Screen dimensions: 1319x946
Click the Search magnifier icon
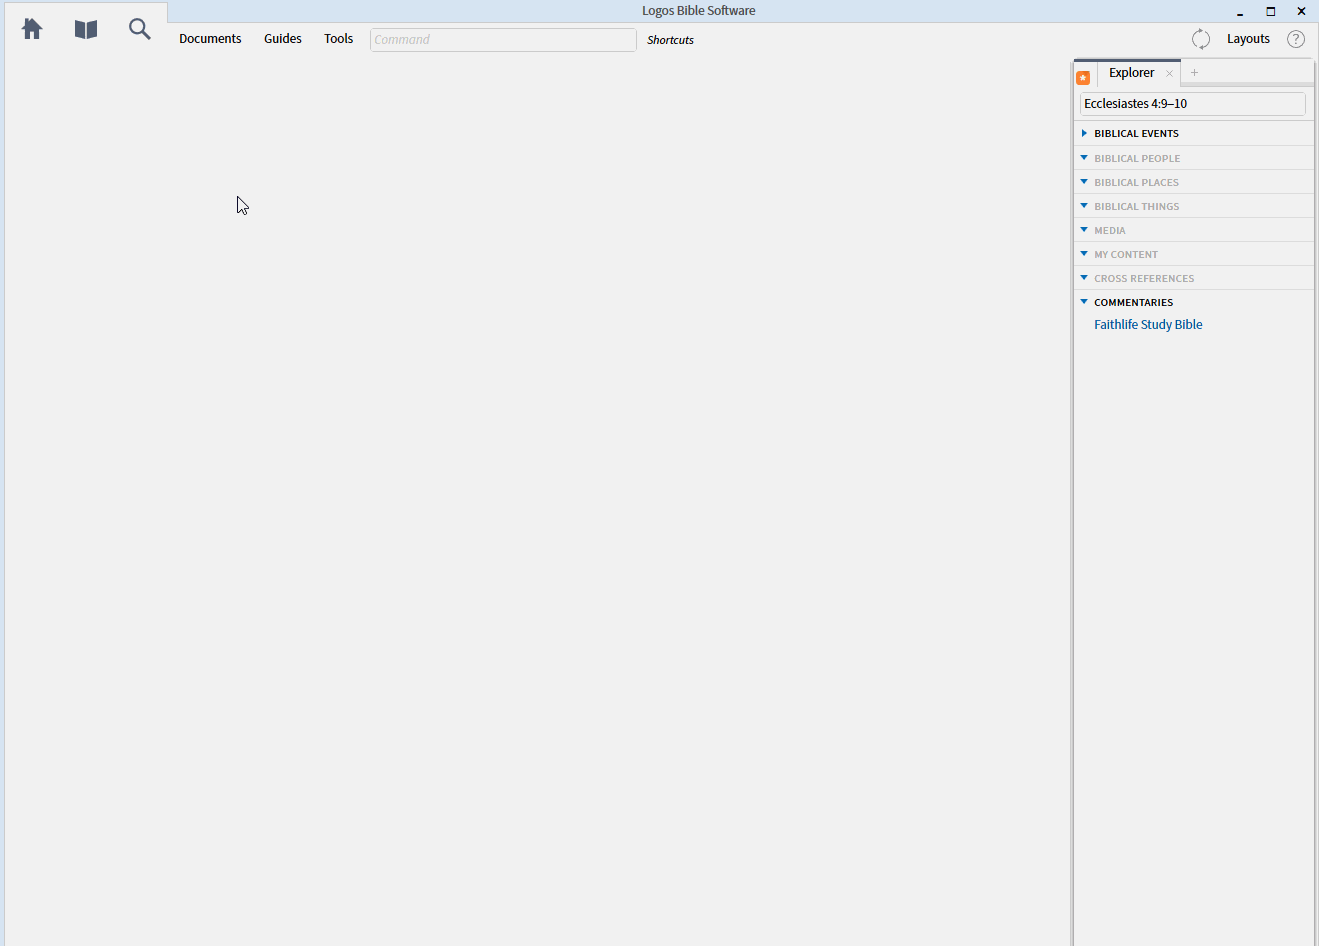[140, 29]
